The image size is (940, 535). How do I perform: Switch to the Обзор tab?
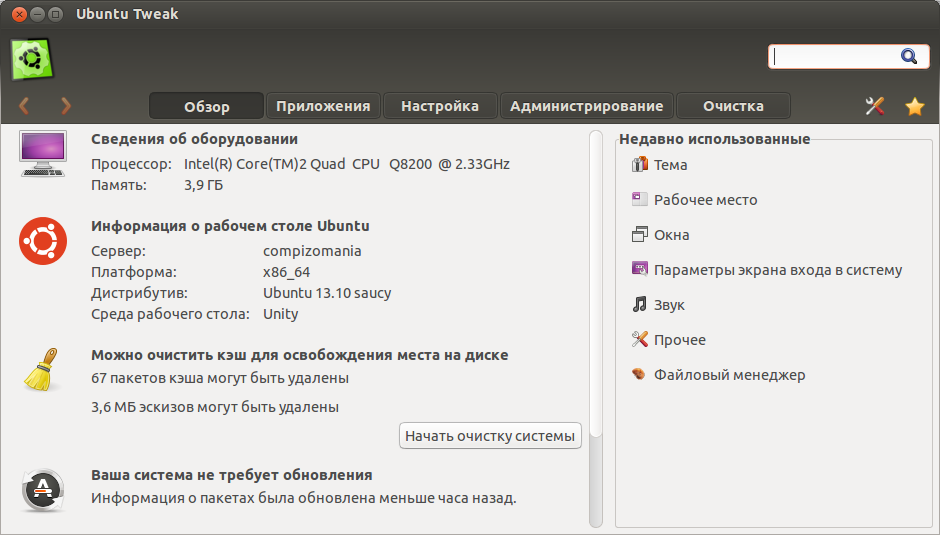tap(206, 106)
